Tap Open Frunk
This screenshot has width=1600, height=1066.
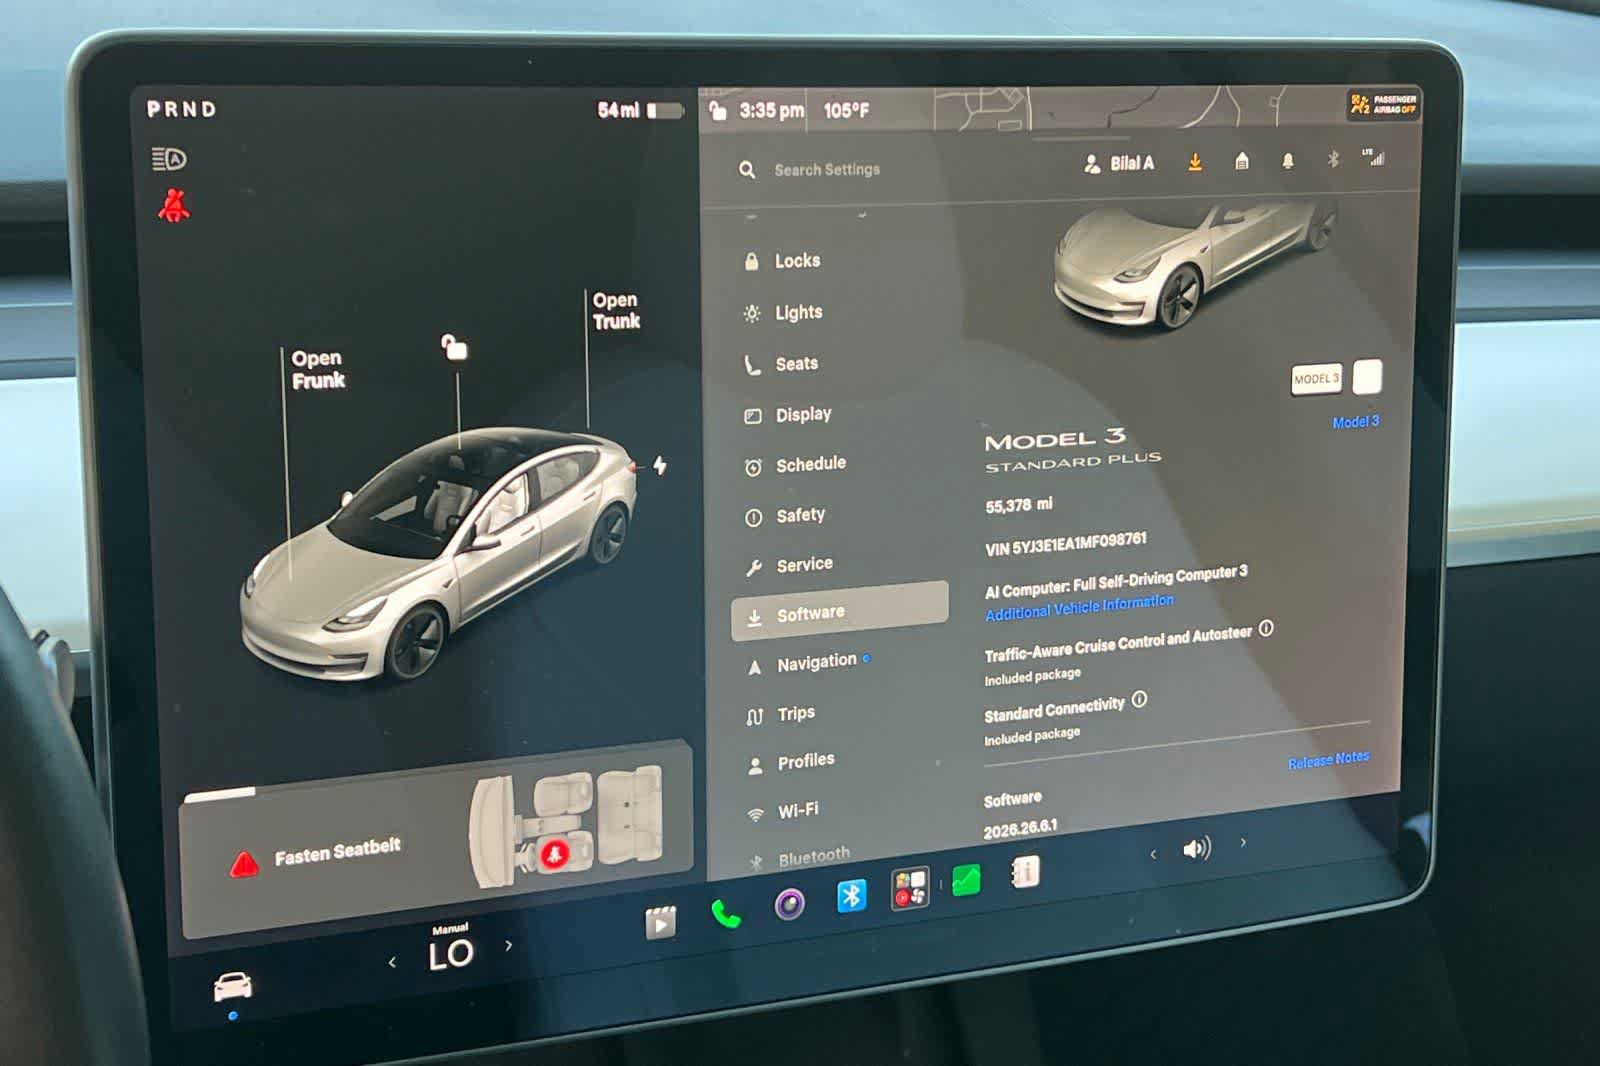pos(318,369)
